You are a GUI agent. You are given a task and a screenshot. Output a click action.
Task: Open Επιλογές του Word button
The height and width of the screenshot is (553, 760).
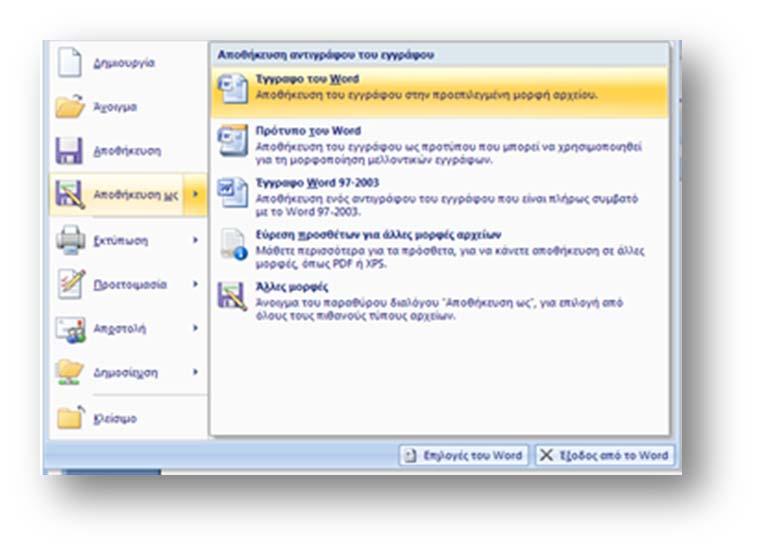tap(463, 455)
